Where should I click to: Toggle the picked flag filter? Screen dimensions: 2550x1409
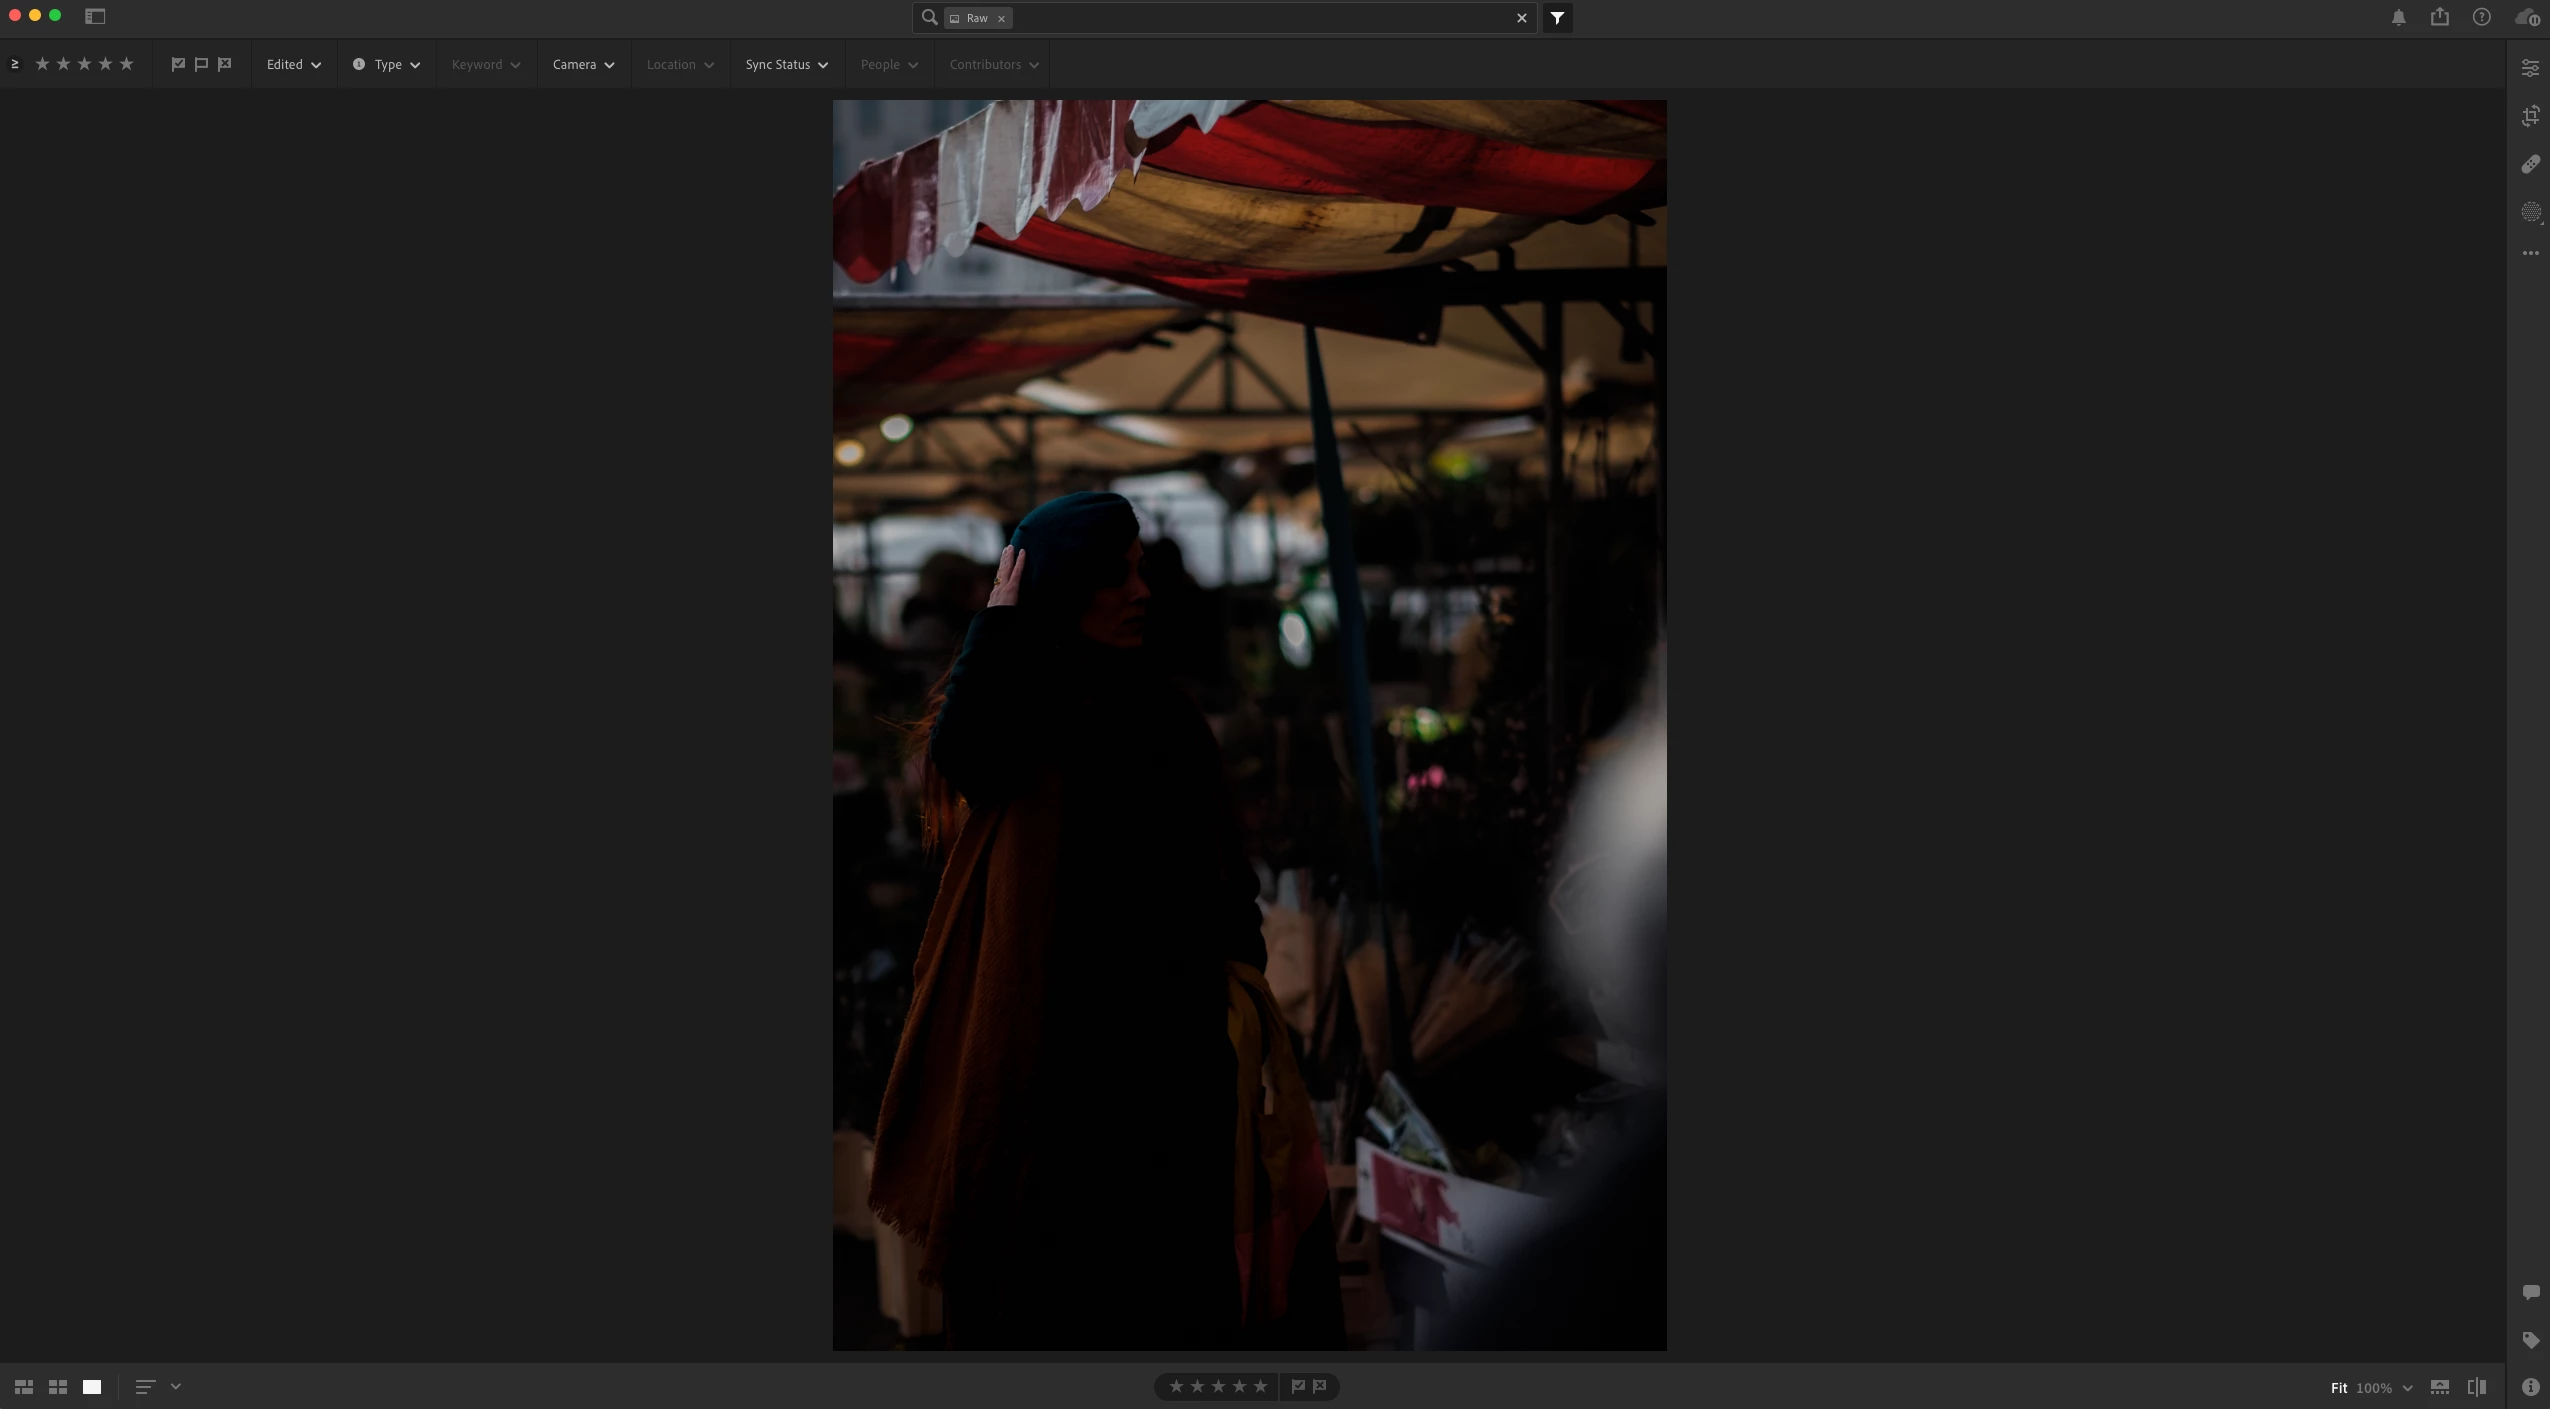(178, 64)
